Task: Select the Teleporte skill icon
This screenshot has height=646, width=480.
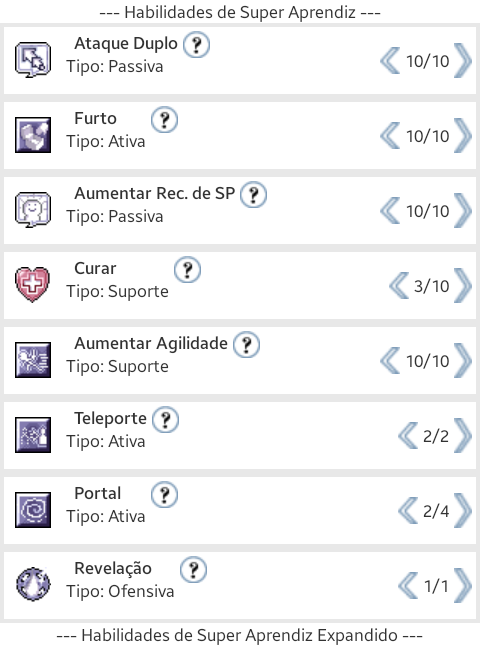Action: [x=33, y=435]
